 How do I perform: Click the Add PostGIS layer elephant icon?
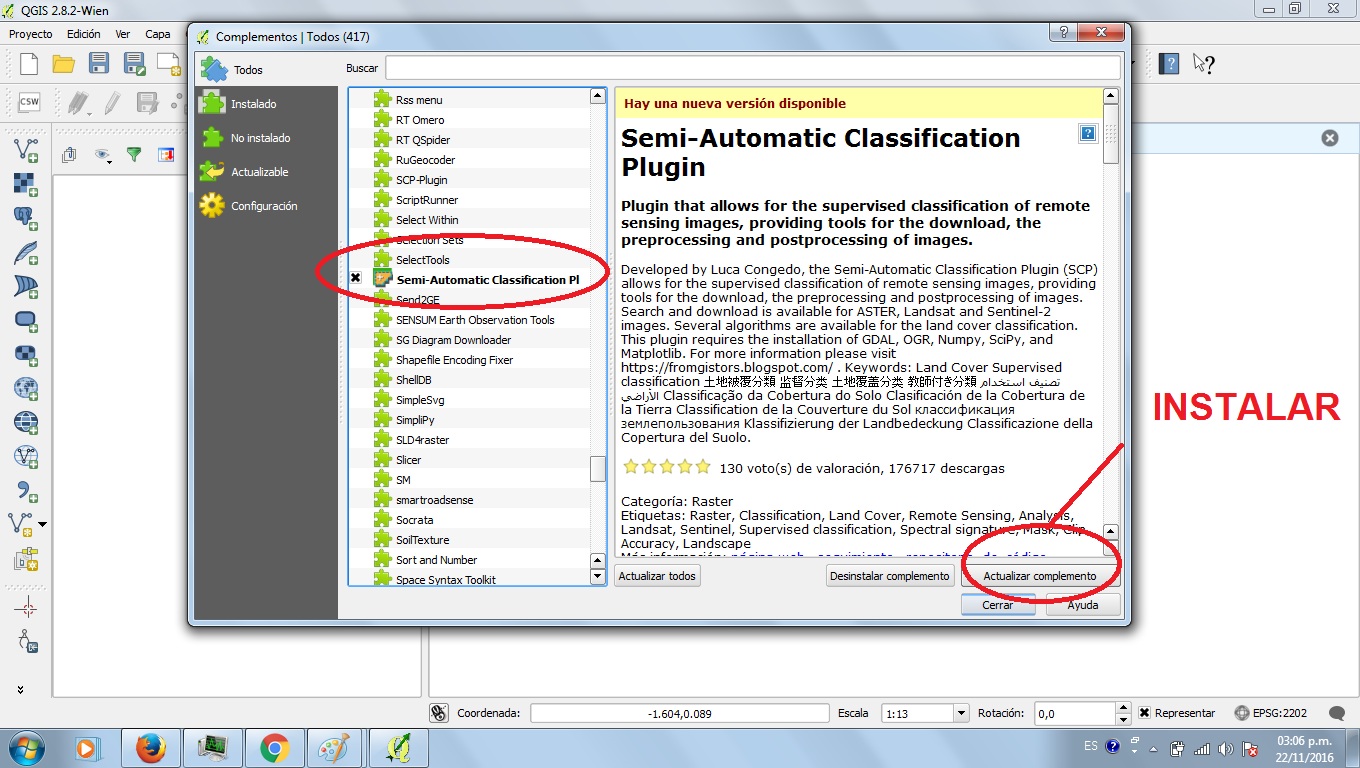(x=26, y=218)
